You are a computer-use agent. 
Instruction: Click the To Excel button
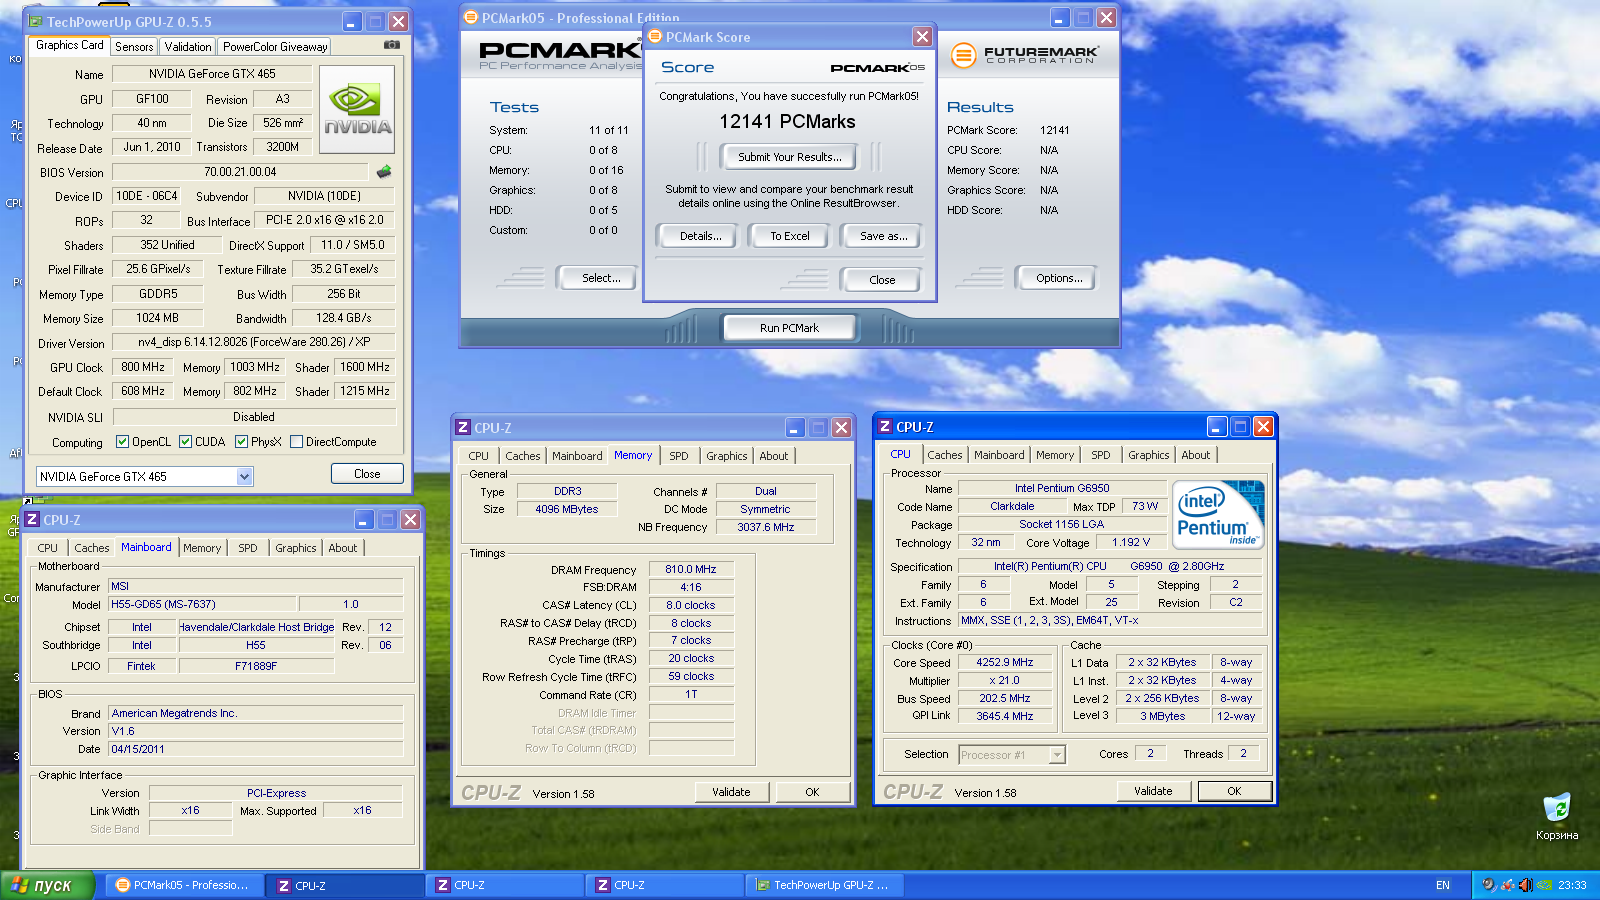[x=790, y=236]
